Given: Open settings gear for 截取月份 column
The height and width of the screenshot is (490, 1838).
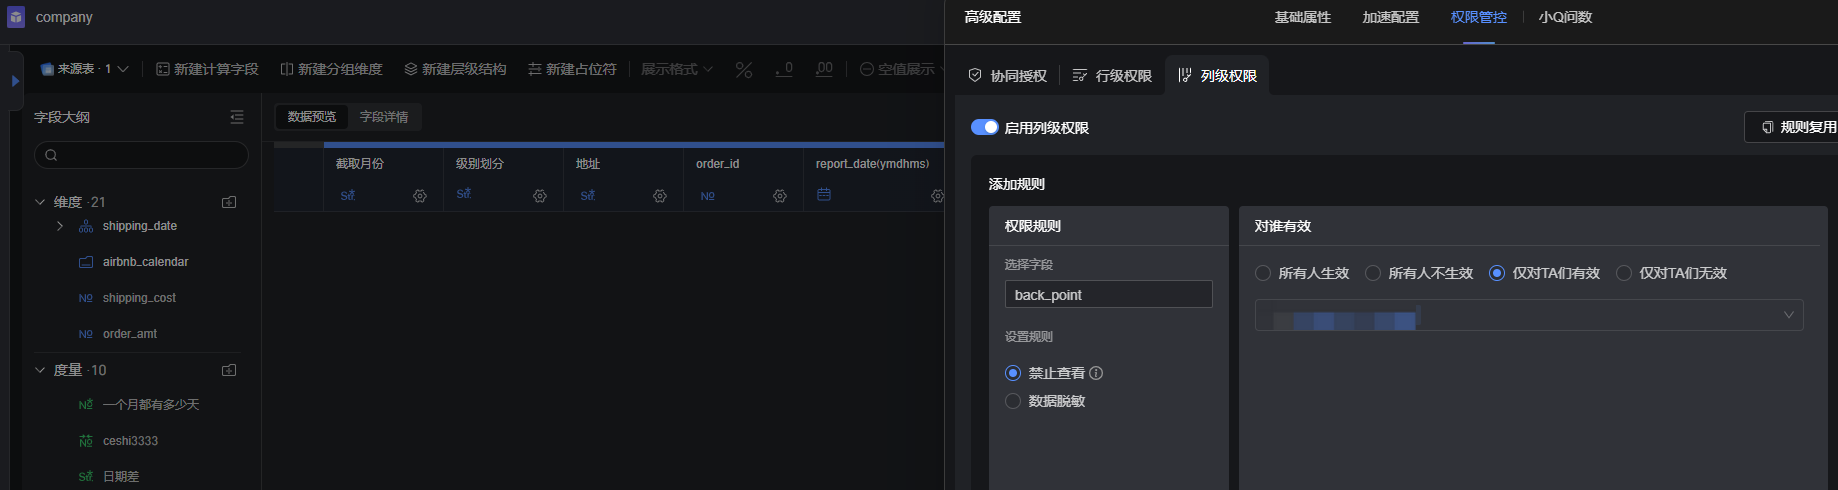Looking at the screenshot, I should coord(420,196).
